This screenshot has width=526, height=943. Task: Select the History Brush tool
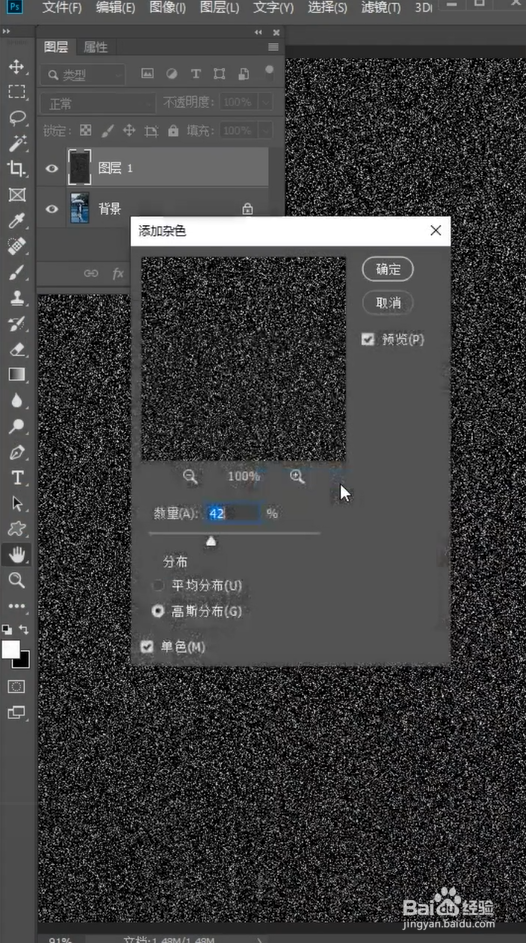(x=16, y=324)
